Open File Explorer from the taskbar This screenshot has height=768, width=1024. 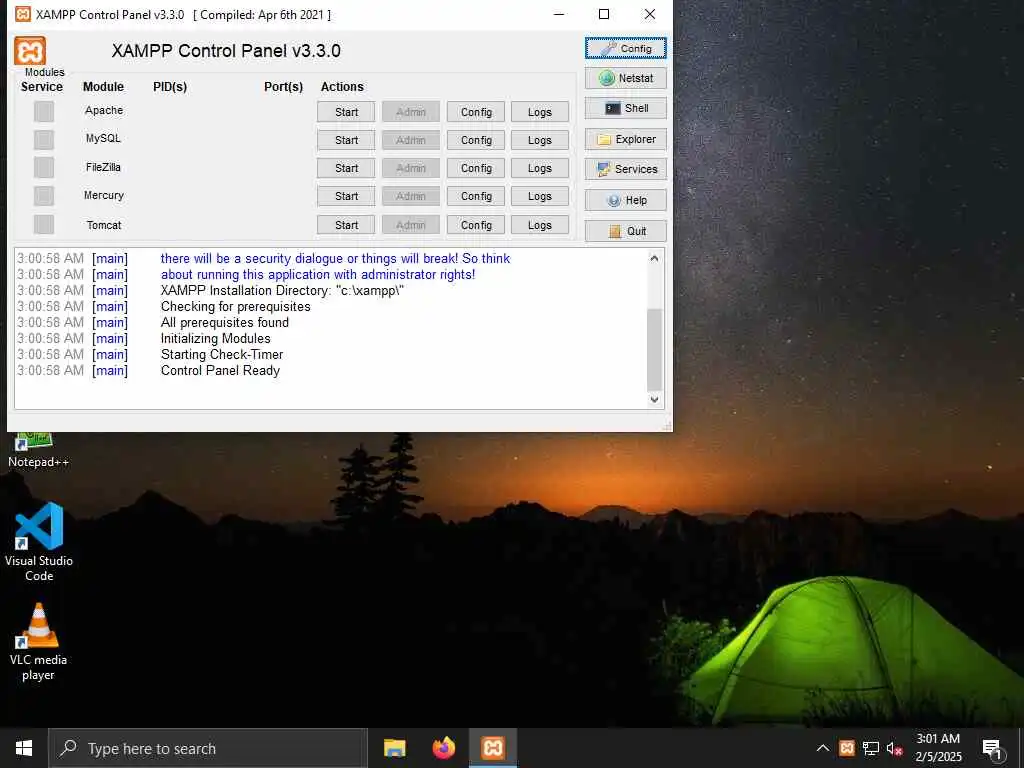click(394, 748)
